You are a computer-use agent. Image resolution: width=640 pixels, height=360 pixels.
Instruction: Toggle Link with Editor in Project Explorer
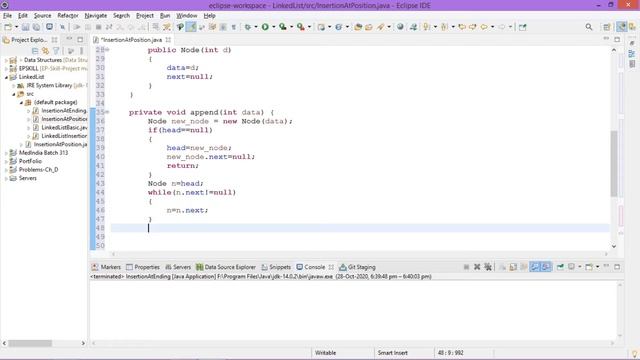45,51
